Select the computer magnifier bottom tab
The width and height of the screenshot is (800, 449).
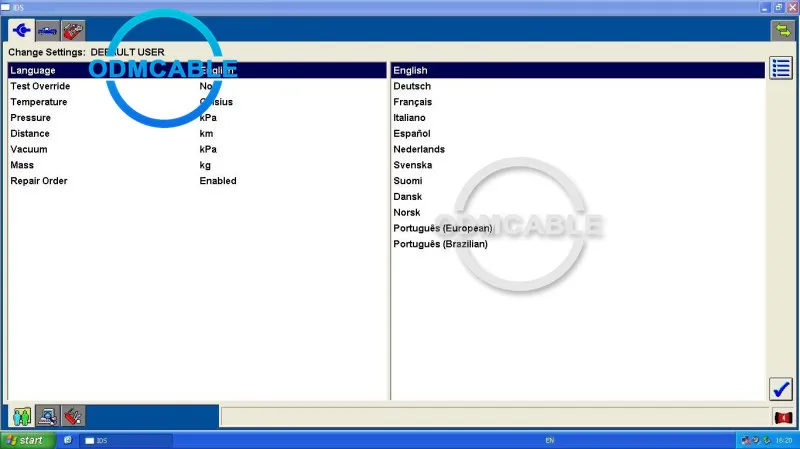coord(47,416)
